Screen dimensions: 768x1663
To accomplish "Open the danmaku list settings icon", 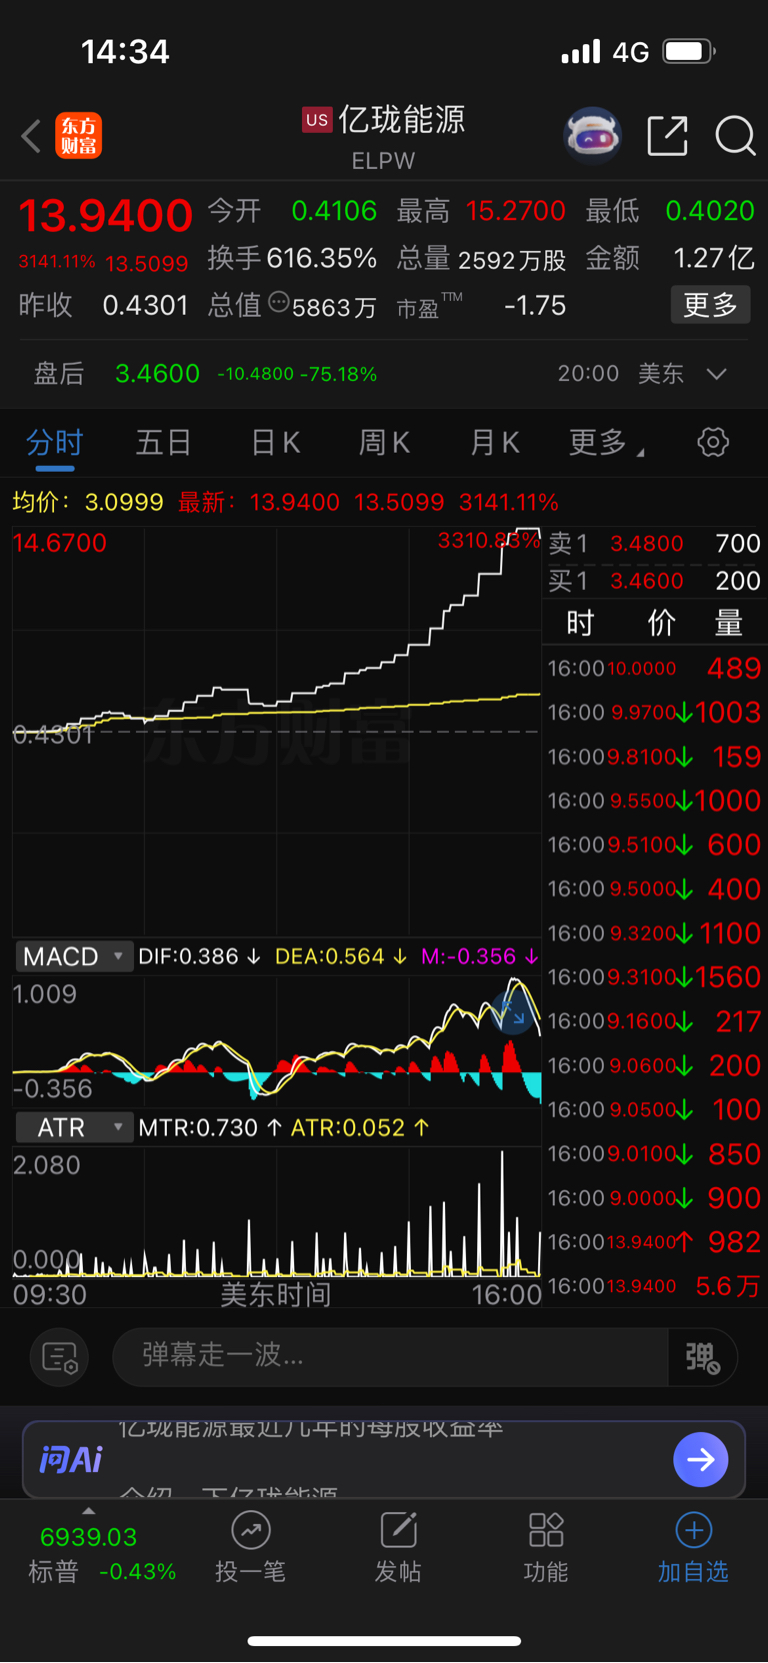I will point(60,1357).
